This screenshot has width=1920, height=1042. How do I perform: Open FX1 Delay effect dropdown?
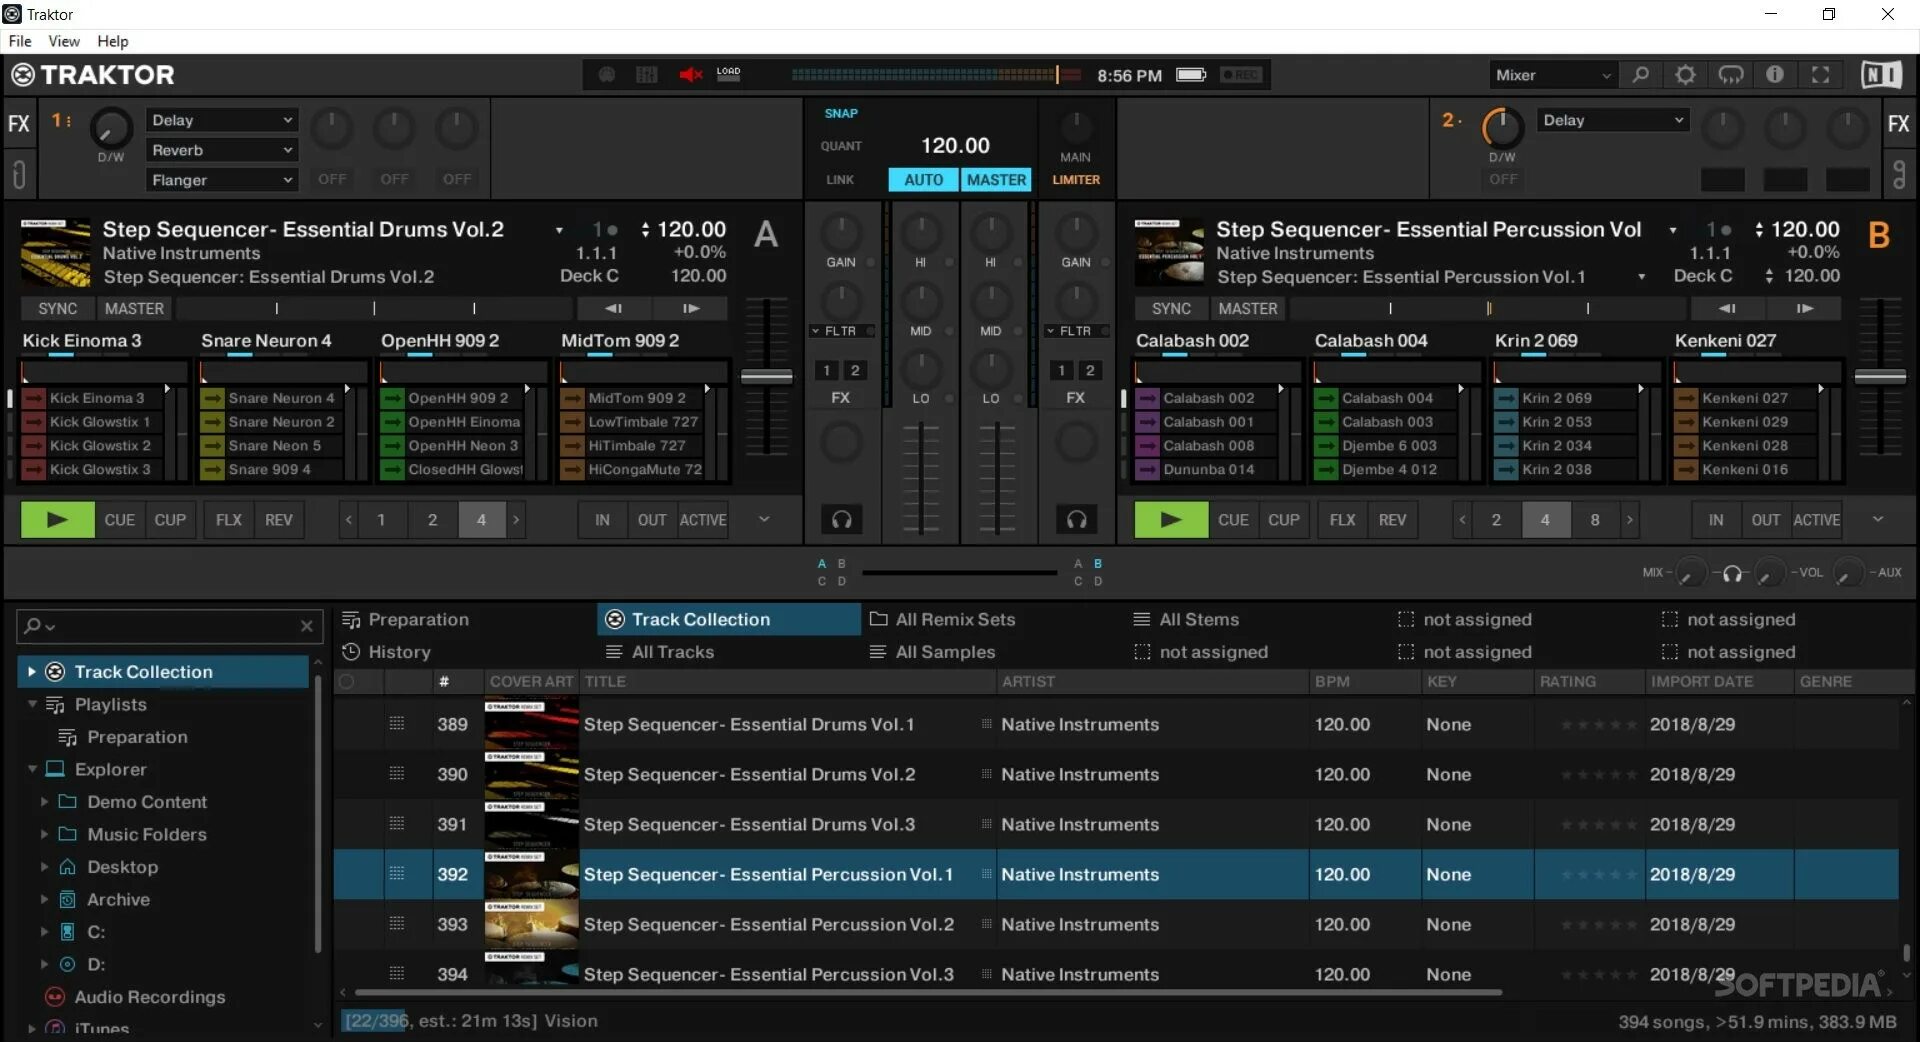(x=222, y=120)
